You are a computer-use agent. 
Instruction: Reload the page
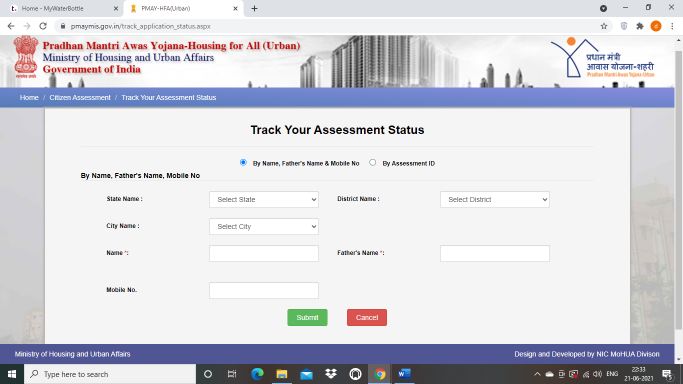pyautogui.click(x=43, y=26)
